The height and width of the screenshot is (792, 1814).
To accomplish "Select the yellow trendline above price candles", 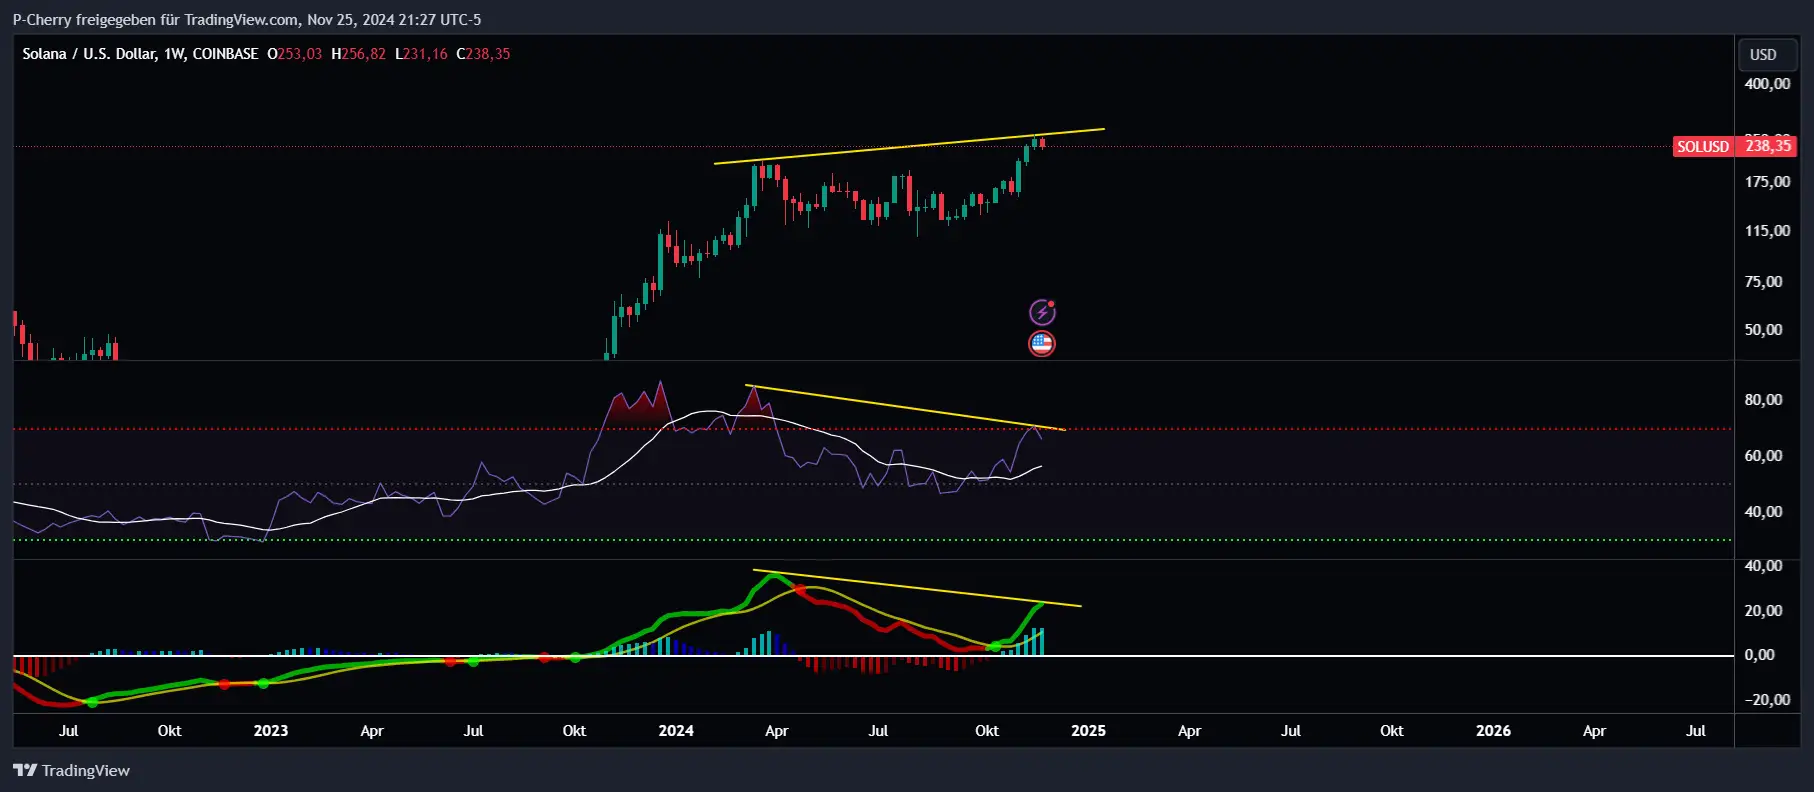I will 909,146.
